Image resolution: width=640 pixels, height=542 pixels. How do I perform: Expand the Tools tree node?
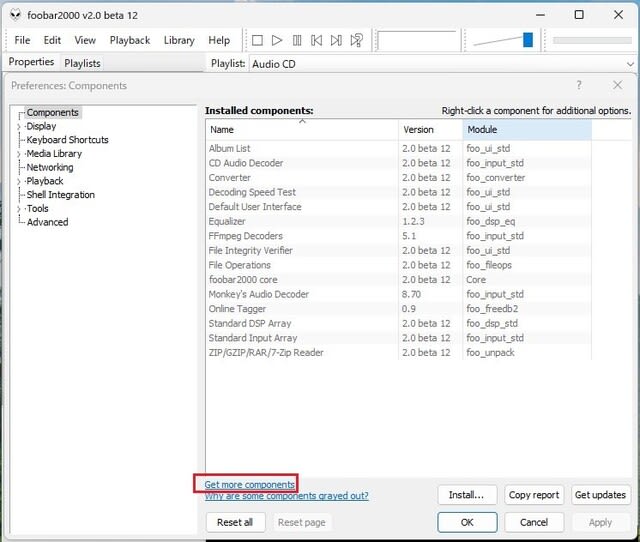pyautogui.click(x=19, y=209)
